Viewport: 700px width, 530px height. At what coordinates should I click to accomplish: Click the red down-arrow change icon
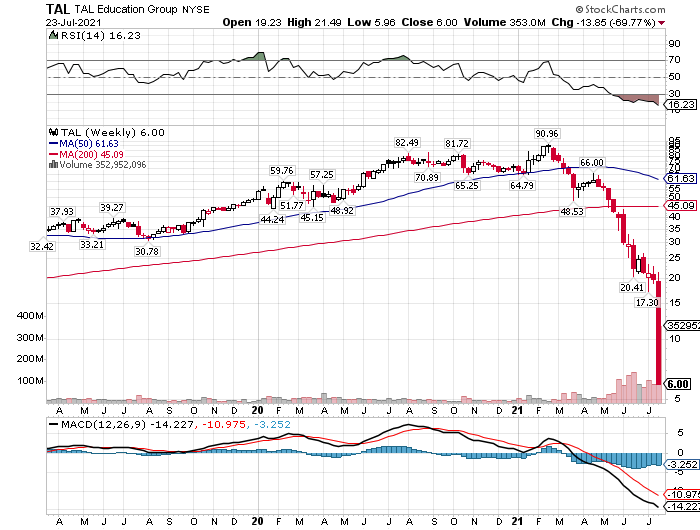pos(661,23)
